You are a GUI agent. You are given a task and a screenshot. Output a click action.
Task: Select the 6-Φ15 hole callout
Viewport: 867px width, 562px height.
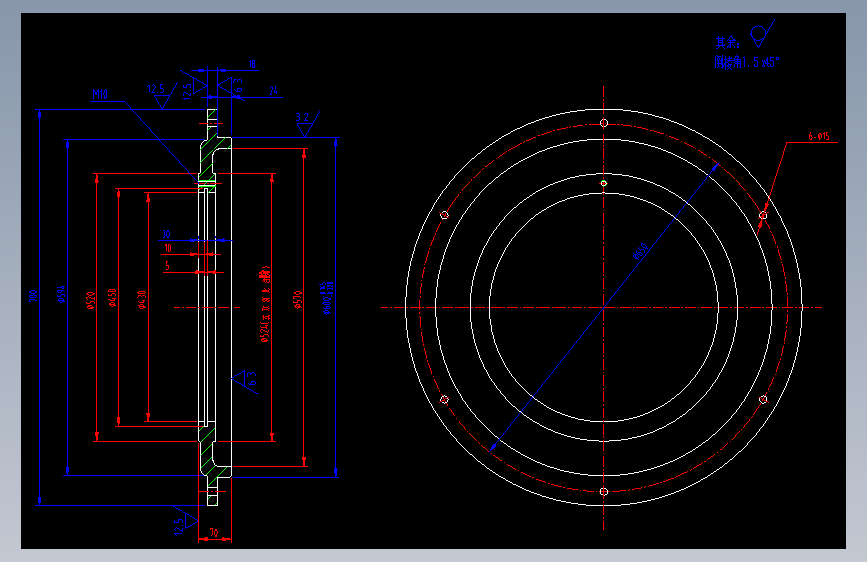(818, 136)
